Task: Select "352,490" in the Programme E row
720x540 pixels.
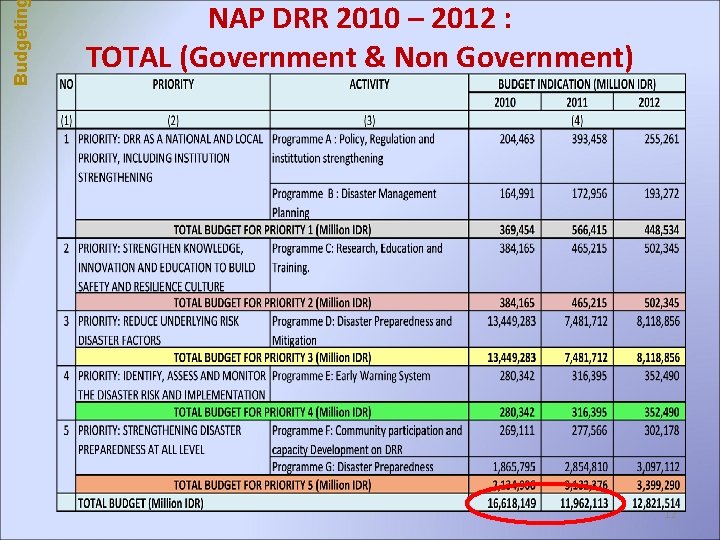Action: coord(661,376)
